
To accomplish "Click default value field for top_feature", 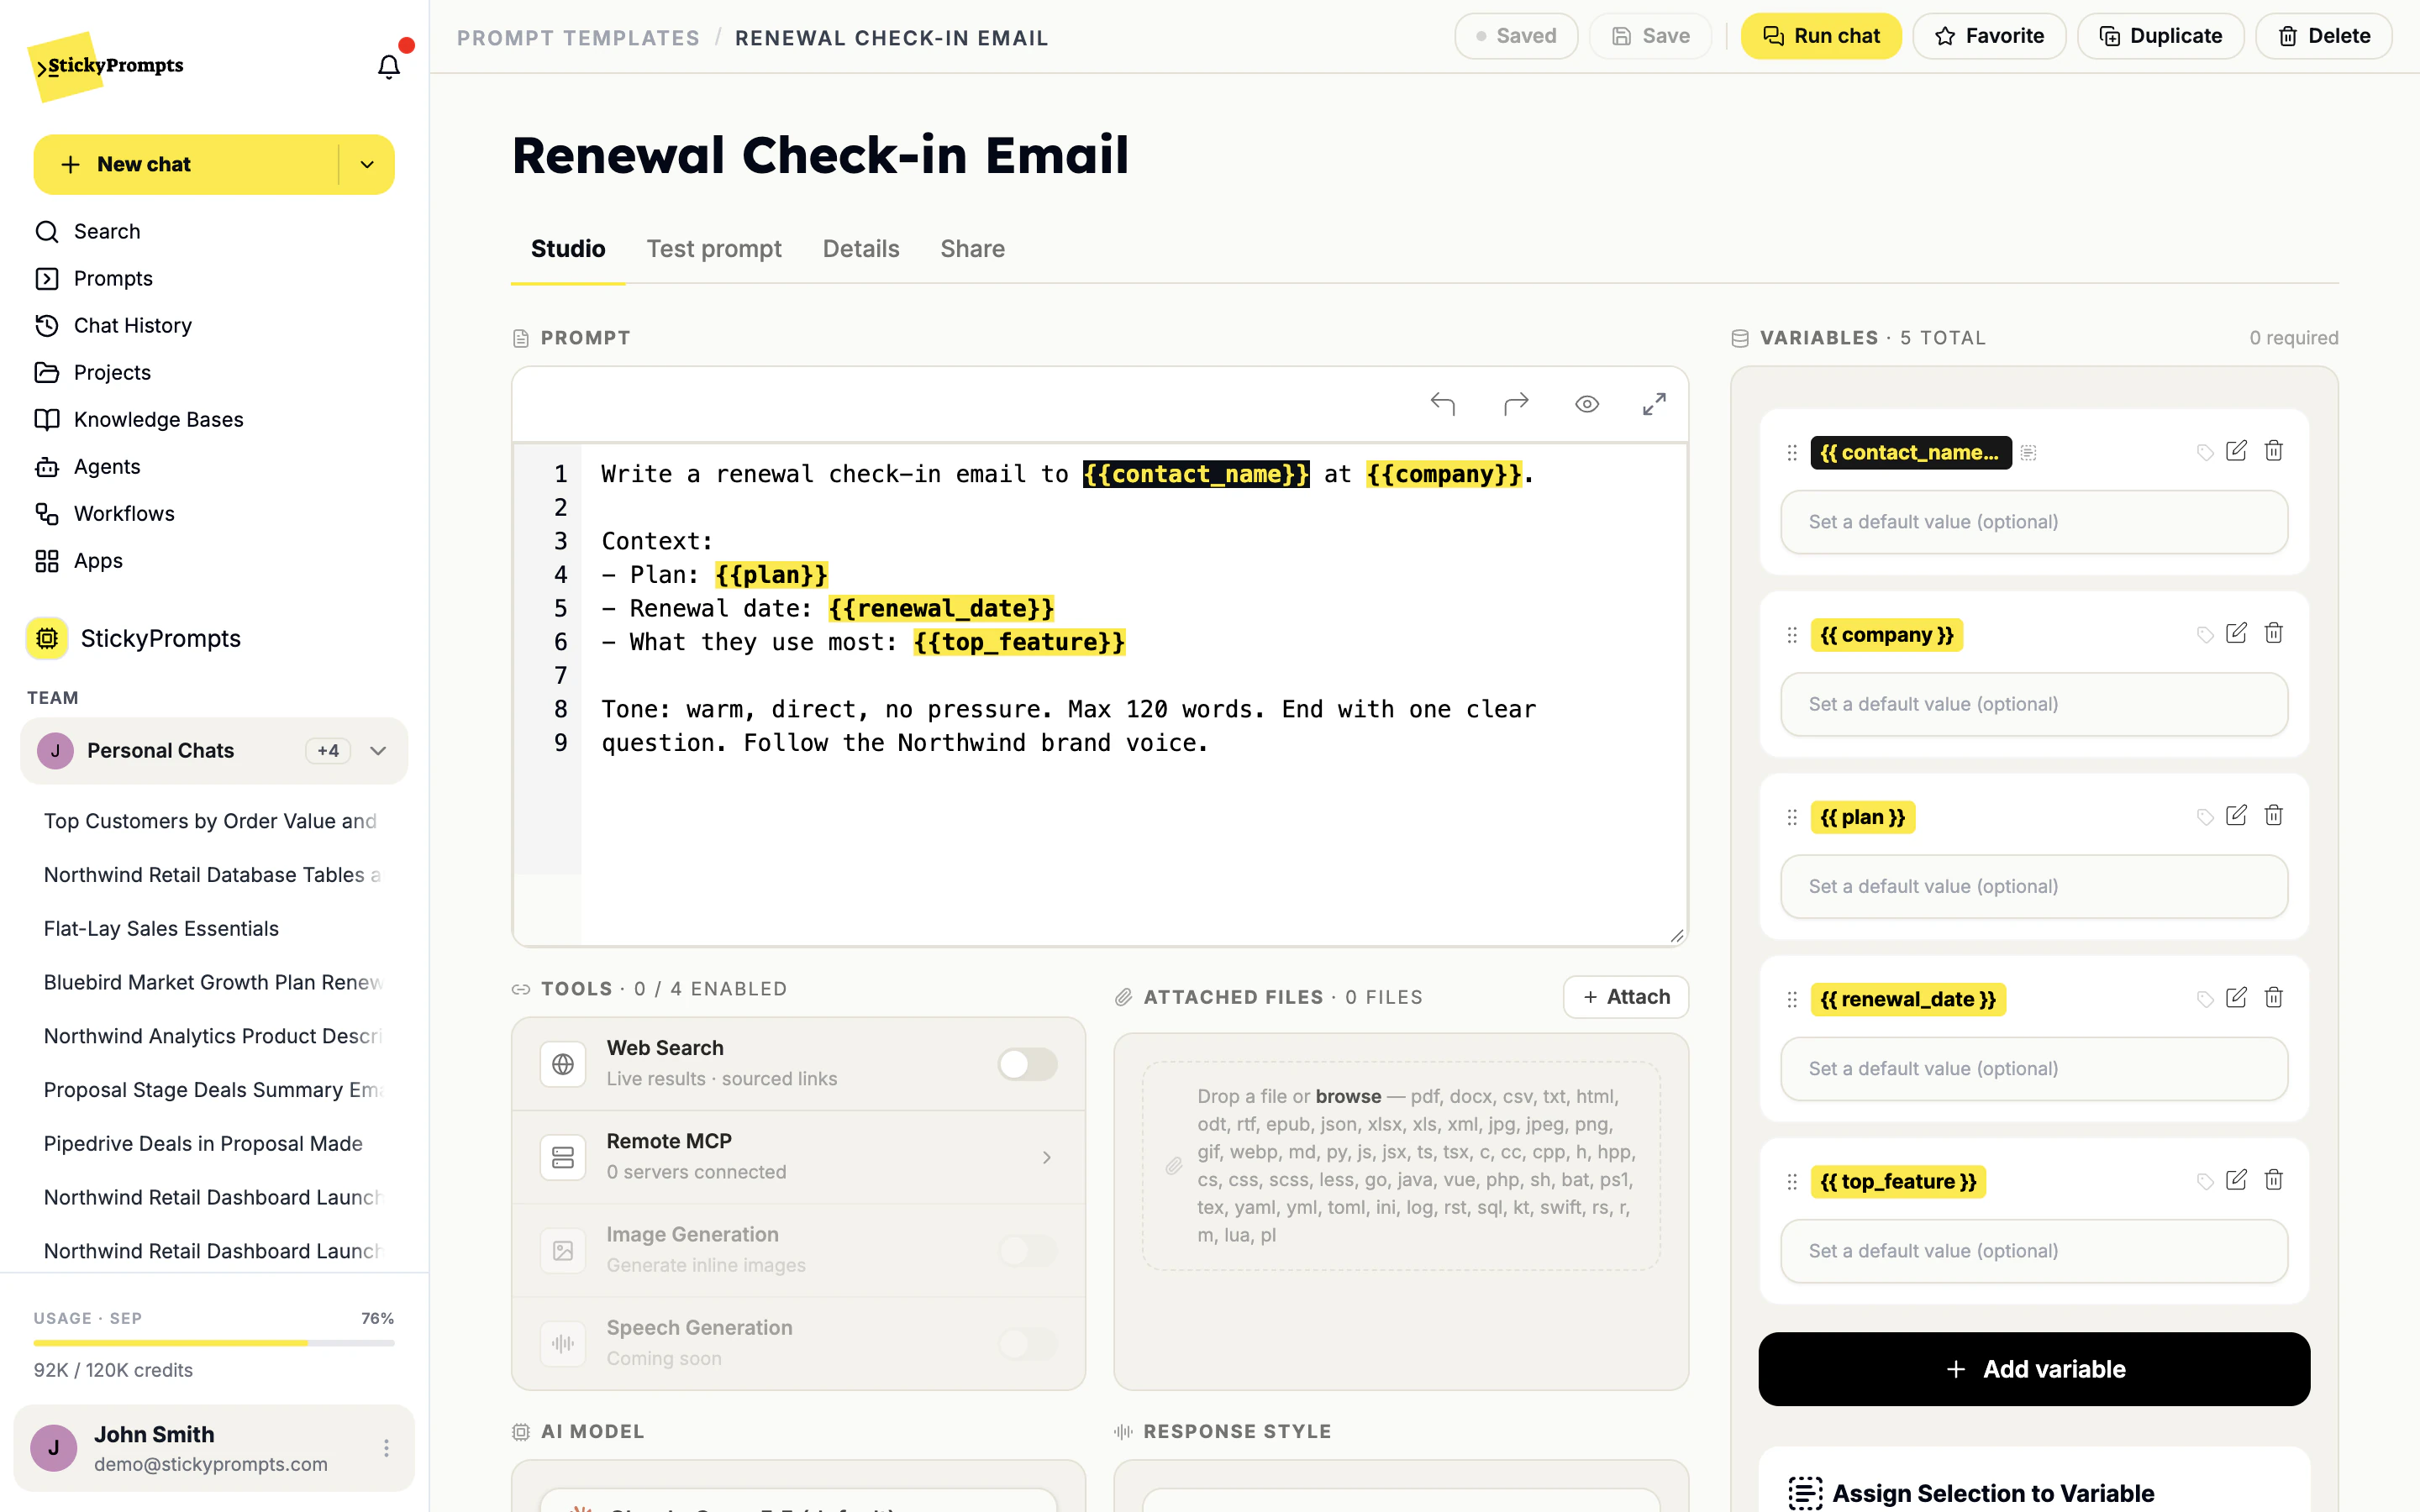I will (2034, 1251).
